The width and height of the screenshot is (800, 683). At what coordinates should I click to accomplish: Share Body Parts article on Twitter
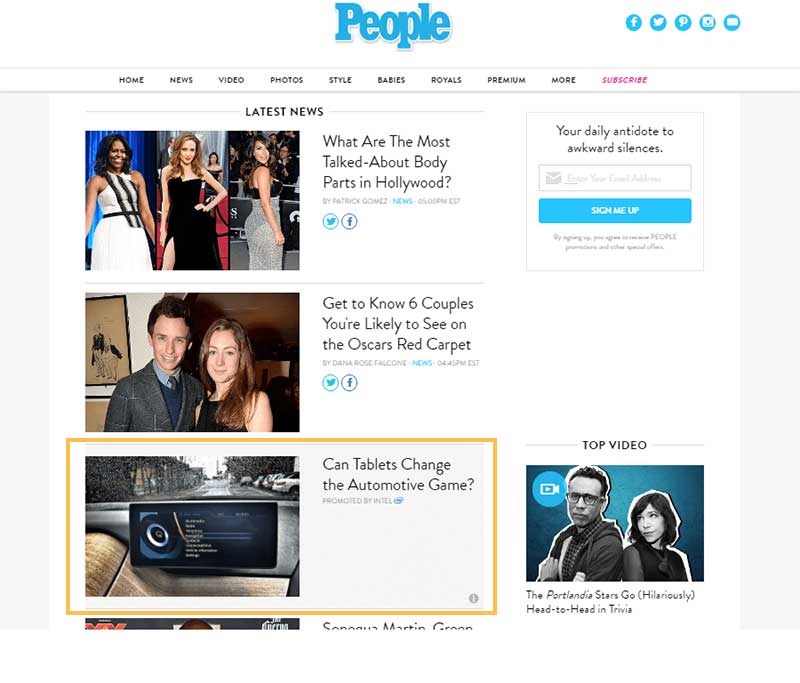331,221
